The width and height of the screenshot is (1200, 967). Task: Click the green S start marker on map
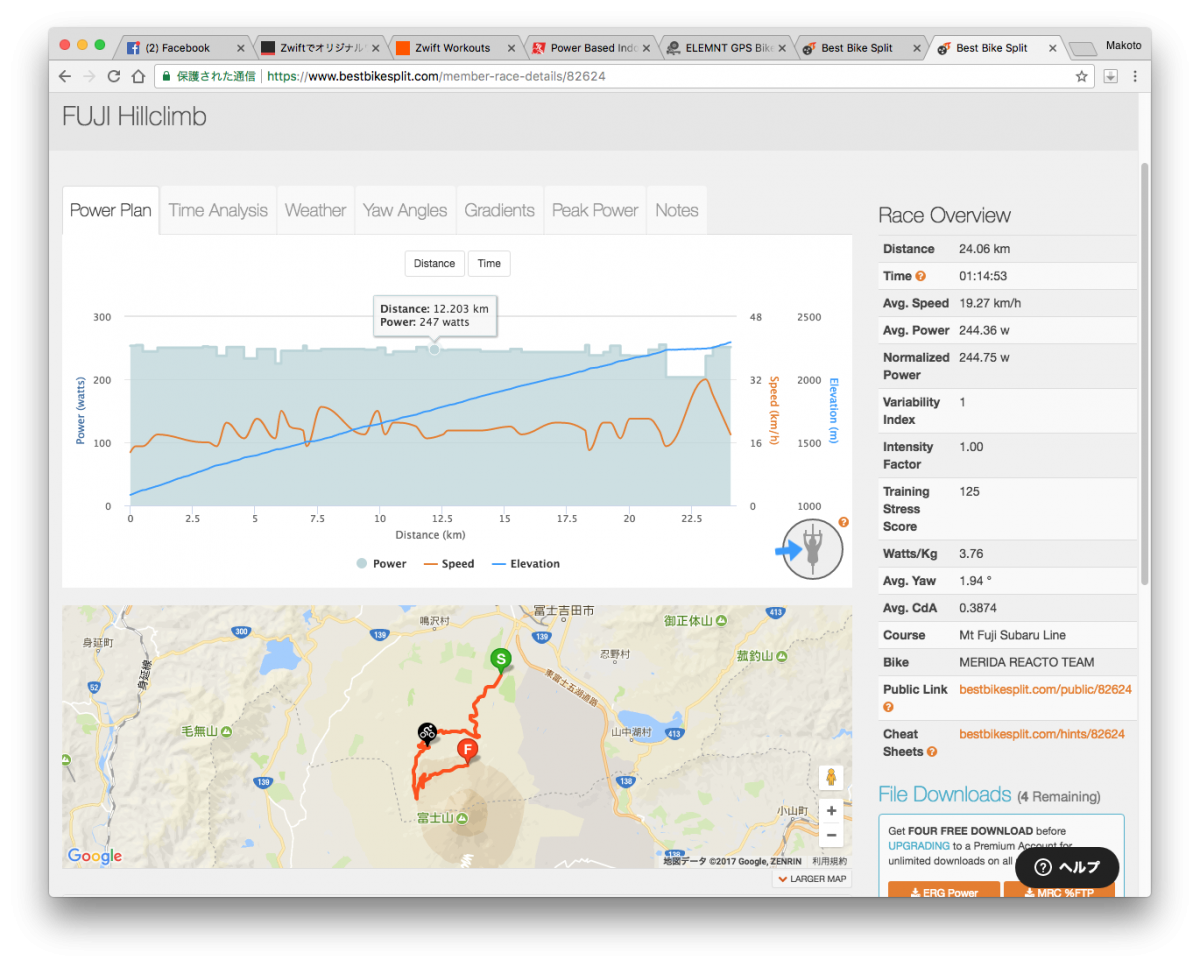tap(500, 659)
